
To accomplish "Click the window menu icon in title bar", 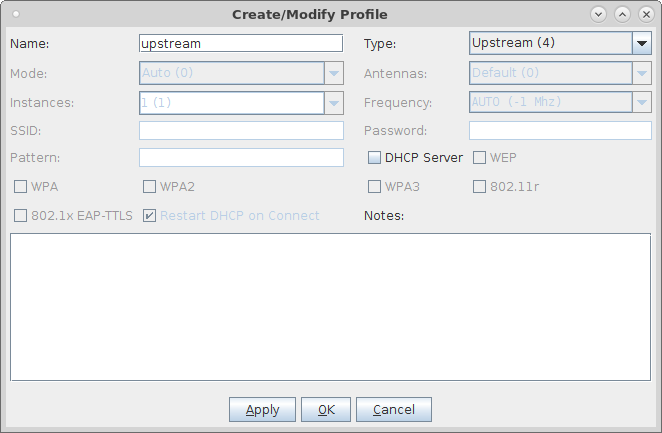I will [x=15, y=14].
